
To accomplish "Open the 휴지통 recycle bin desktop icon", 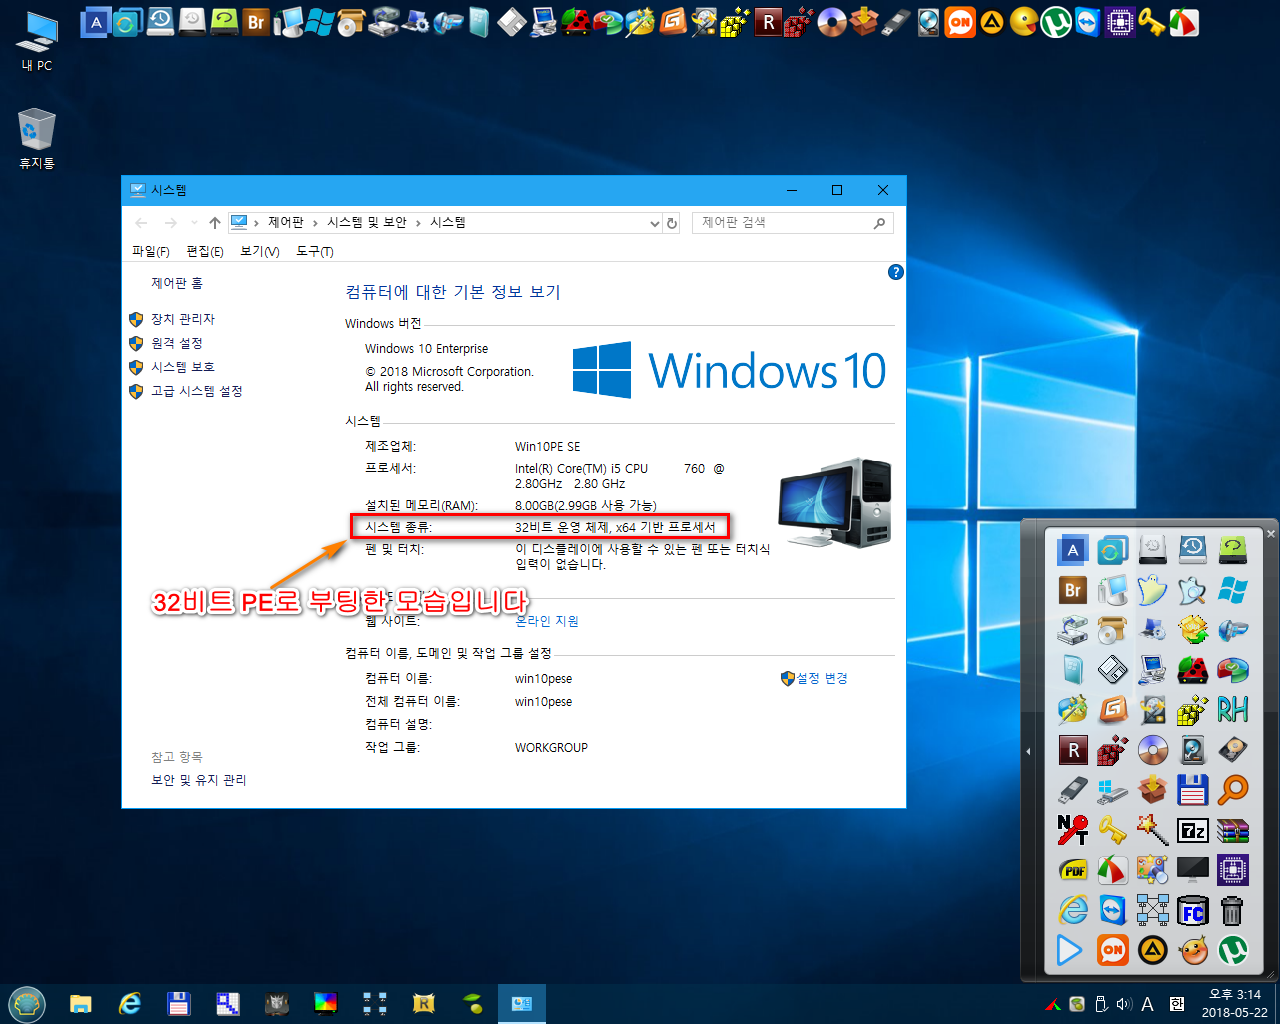I will pos(37,138).
